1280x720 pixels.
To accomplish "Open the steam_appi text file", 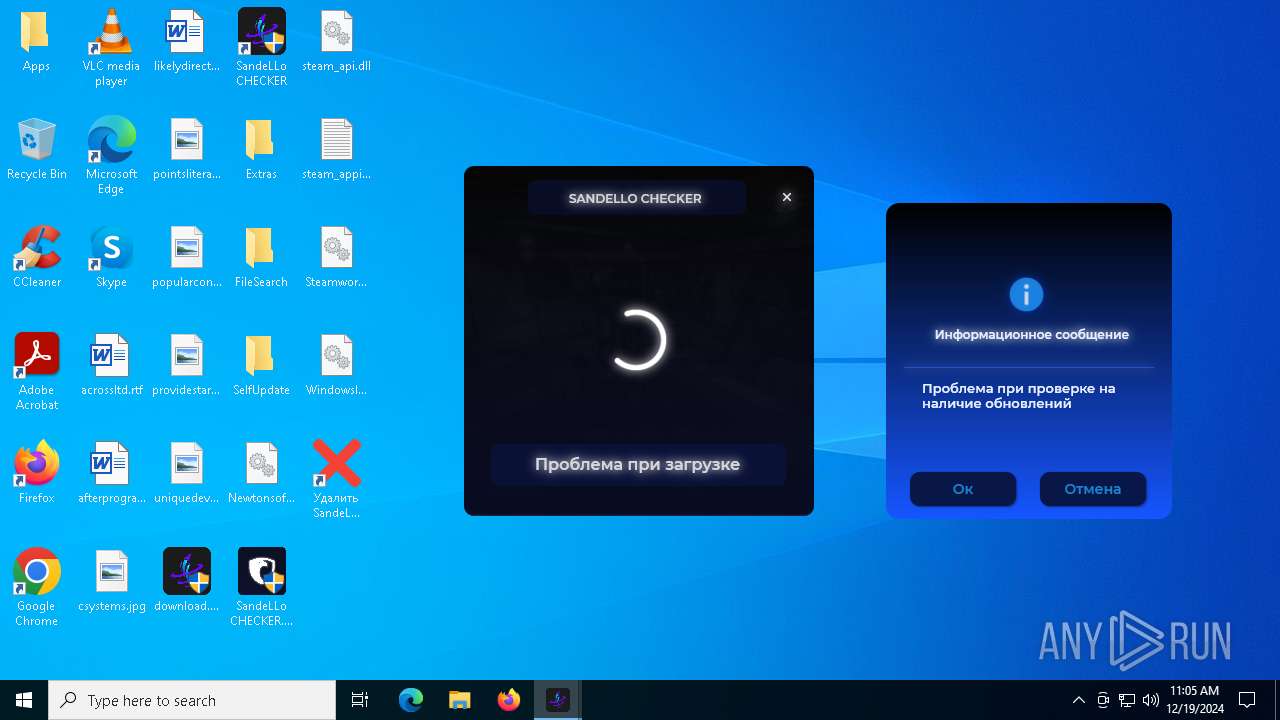I will 336,149.
